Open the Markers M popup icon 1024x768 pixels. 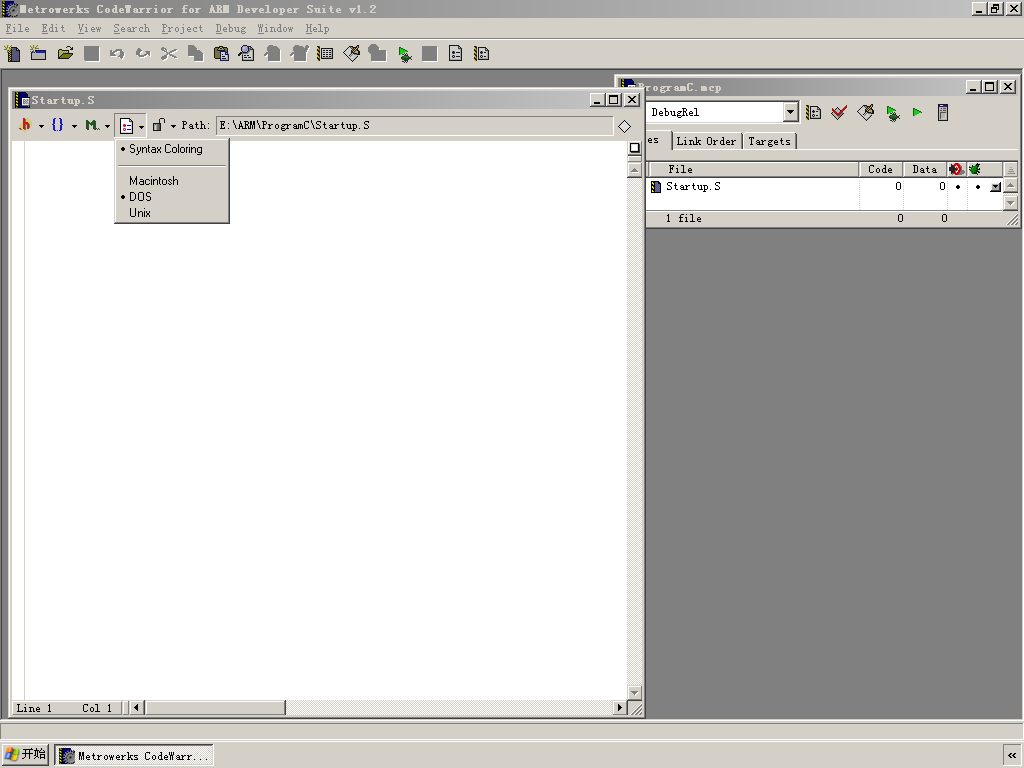click(x=92, y=125)
